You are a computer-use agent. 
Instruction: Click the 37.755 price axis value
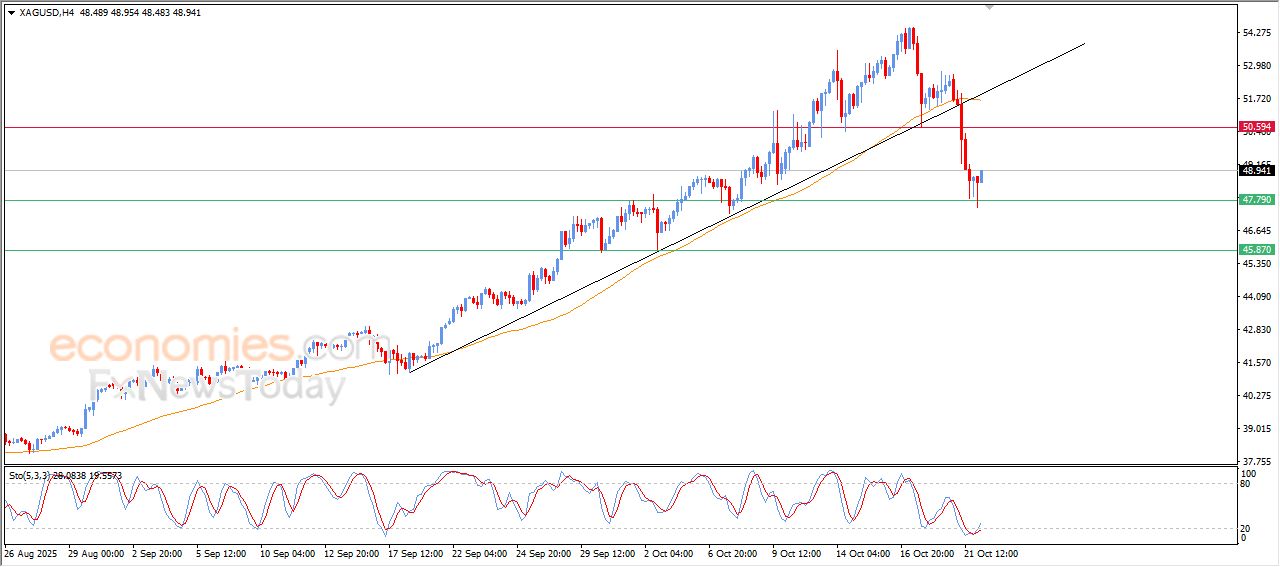point(1256,461)
